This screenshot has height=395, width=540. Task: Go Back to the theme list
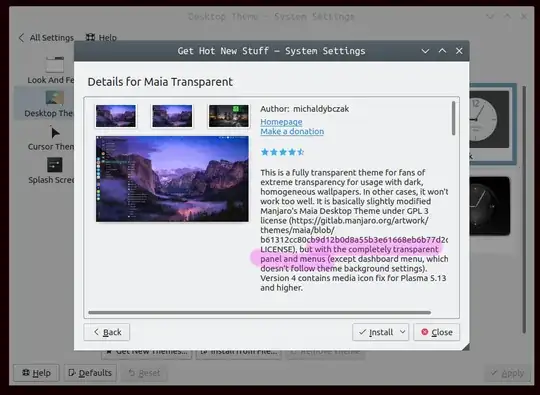coord(107,332)
